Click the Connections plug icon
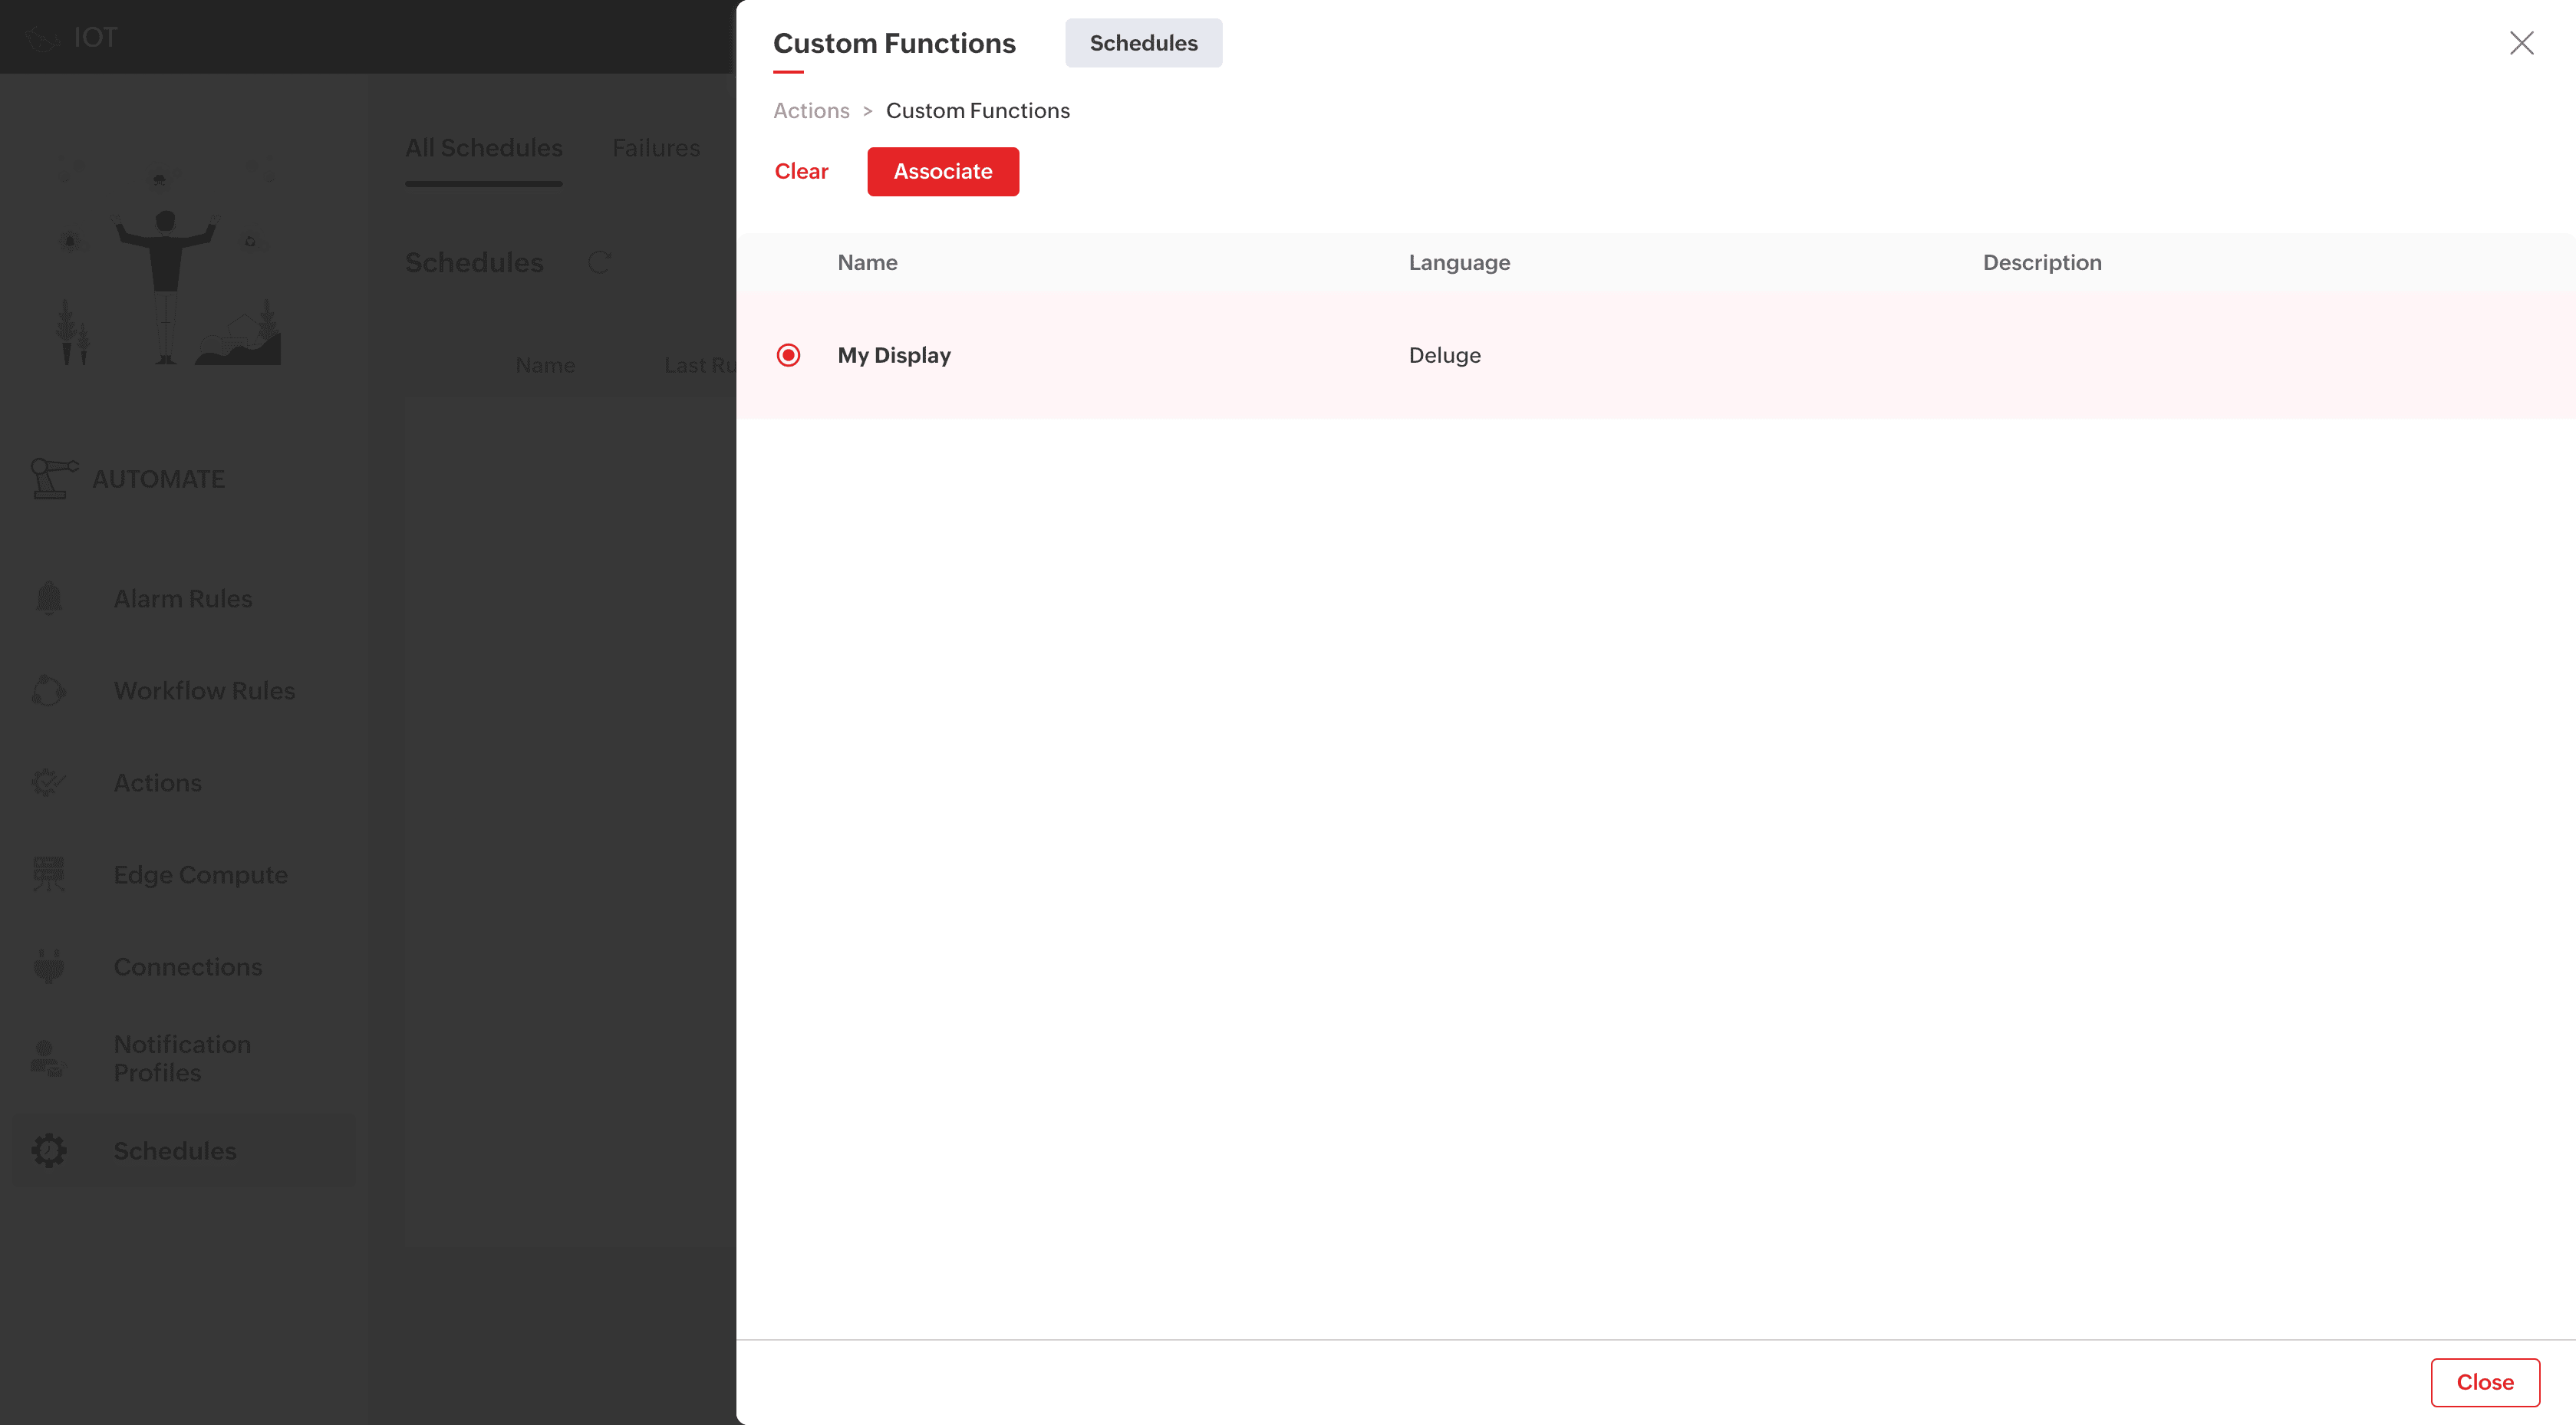 tap(49, 966)
